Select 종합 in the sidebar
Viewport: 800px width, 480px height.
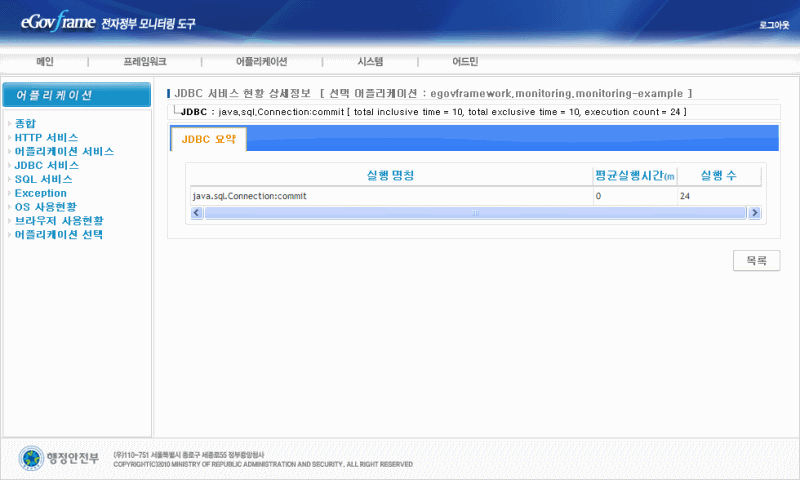[x=25, y=123]
